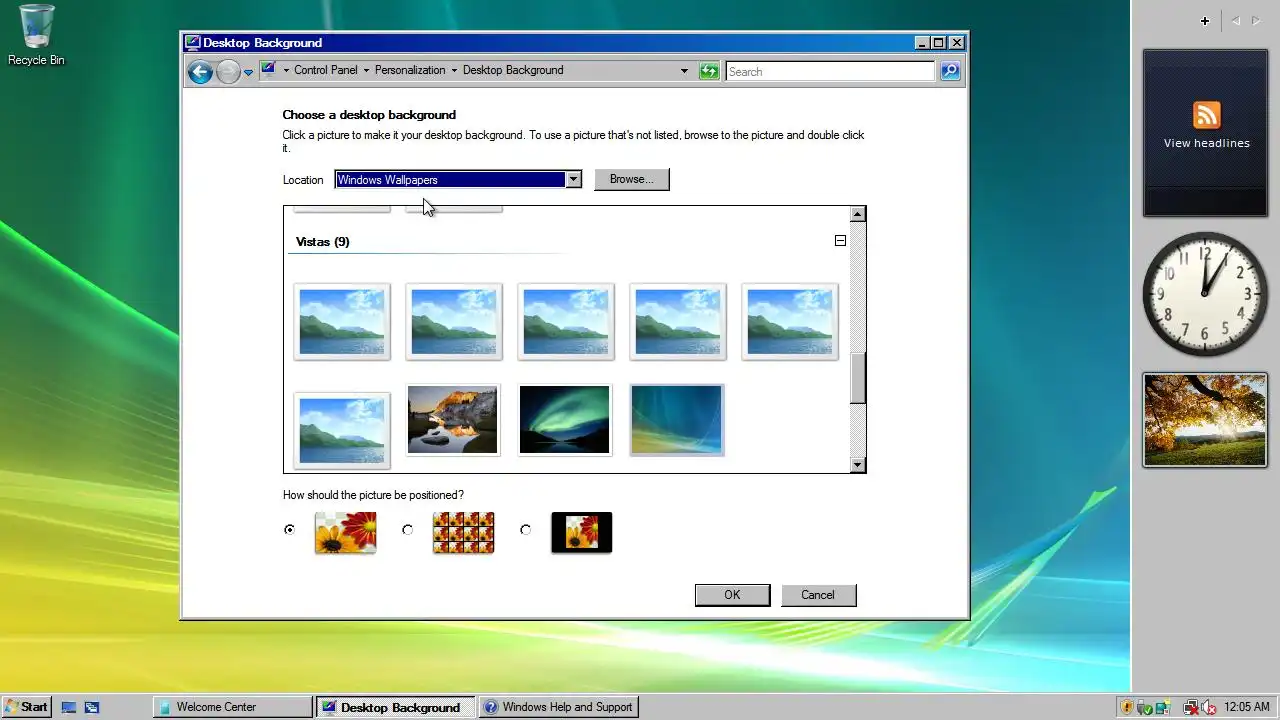Viewport: 1280px width, 720px height.
Task: Expand the Control Panel breadcrumb arrow
Action: (366, 70)
